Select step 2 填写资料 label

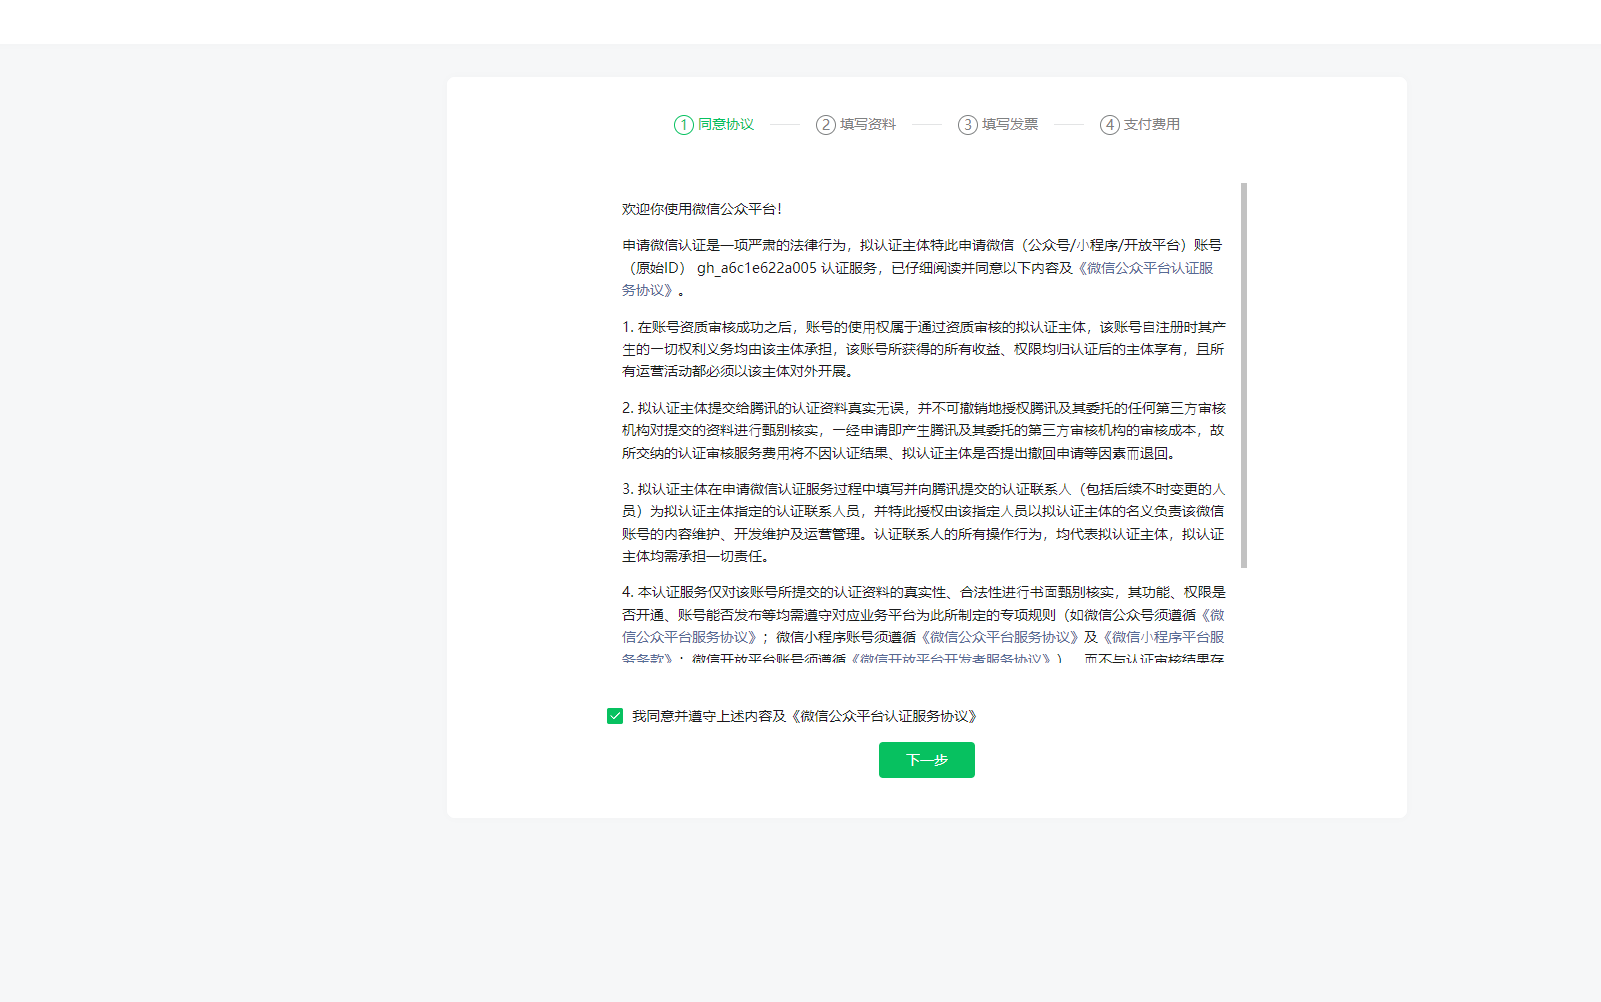(x=868, y=124)
